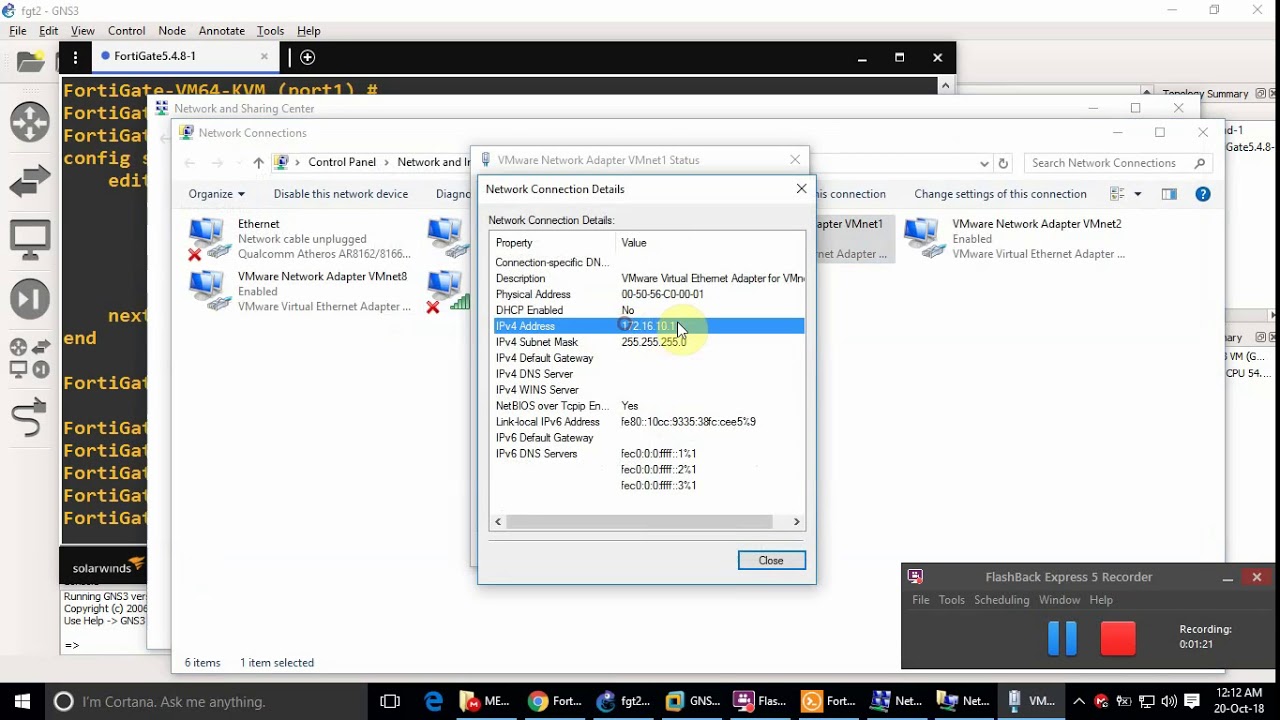Browse switches in GNS3 device toolbar
This screenshot has height=720, width=1280.
[30, 181]
